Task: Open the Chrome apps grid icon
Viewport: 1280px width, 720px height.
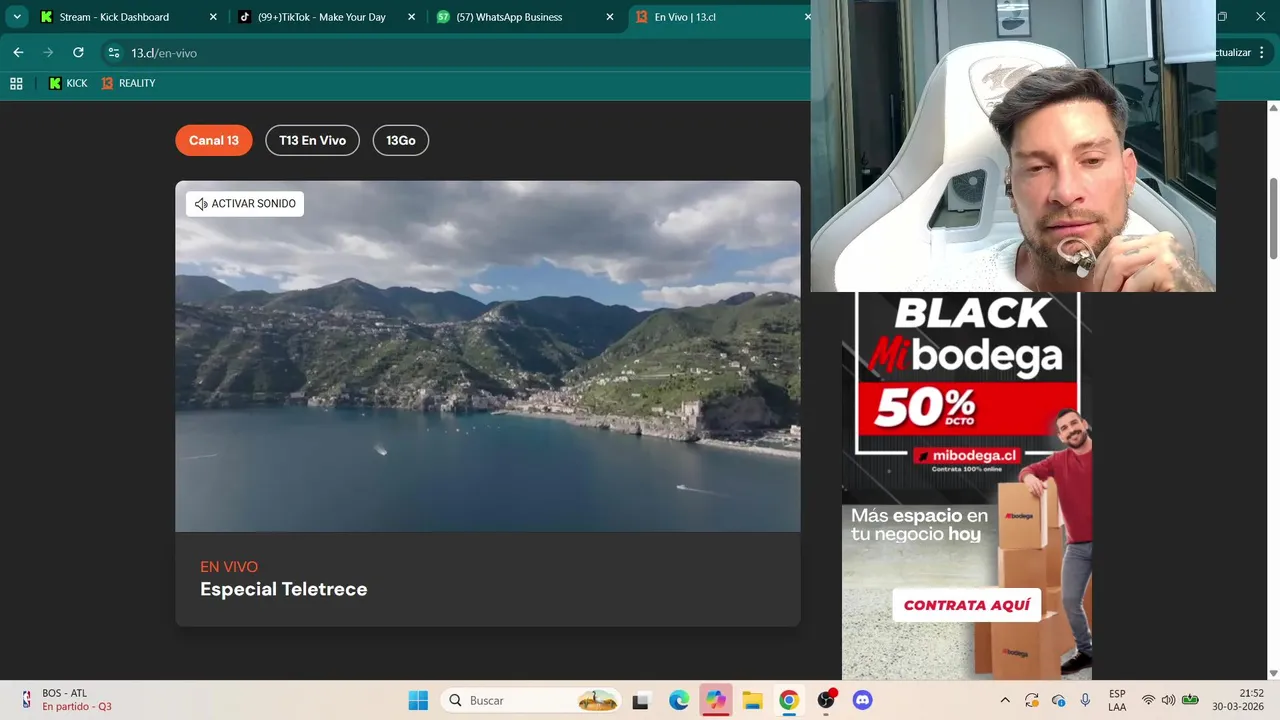Action: pyautogui.click(x=16, y=84)
